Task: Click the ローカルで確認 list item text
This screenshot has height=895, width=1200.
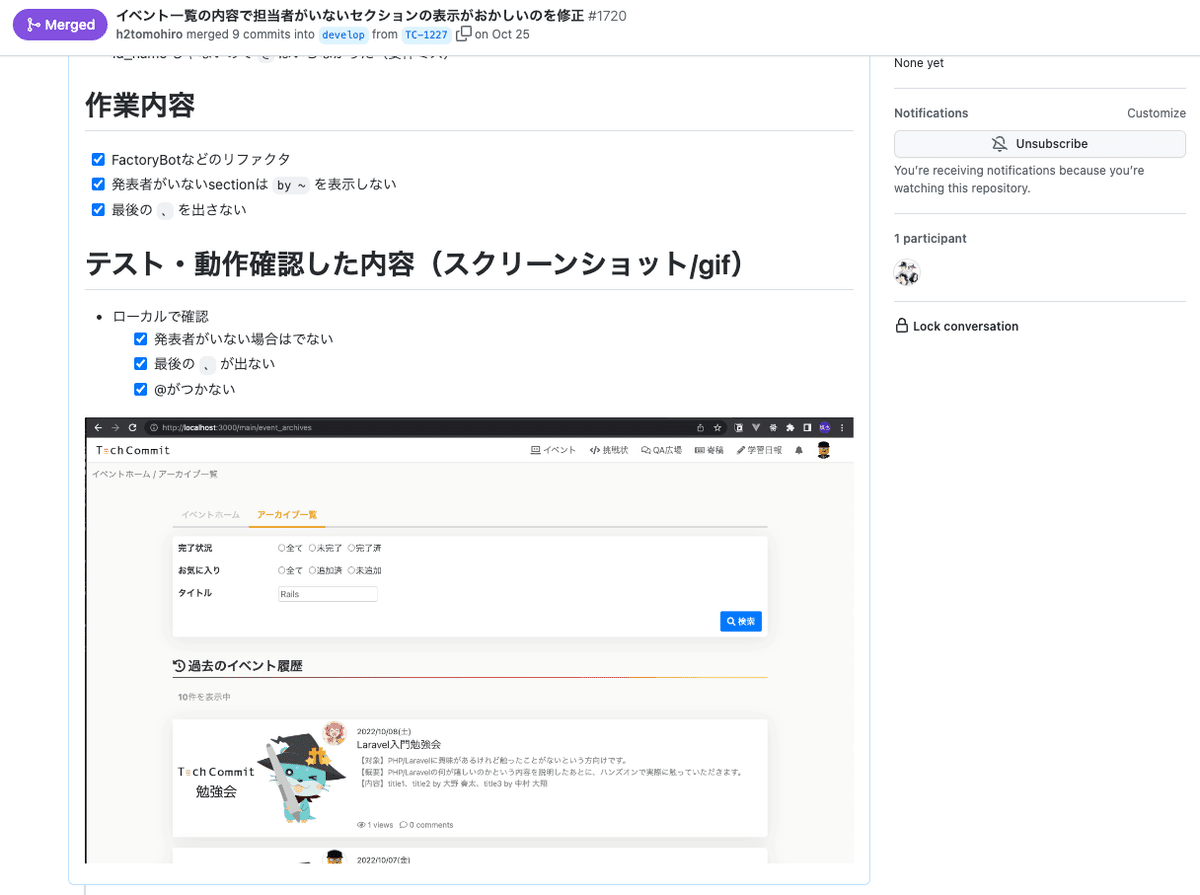Action: pos(161,315)
